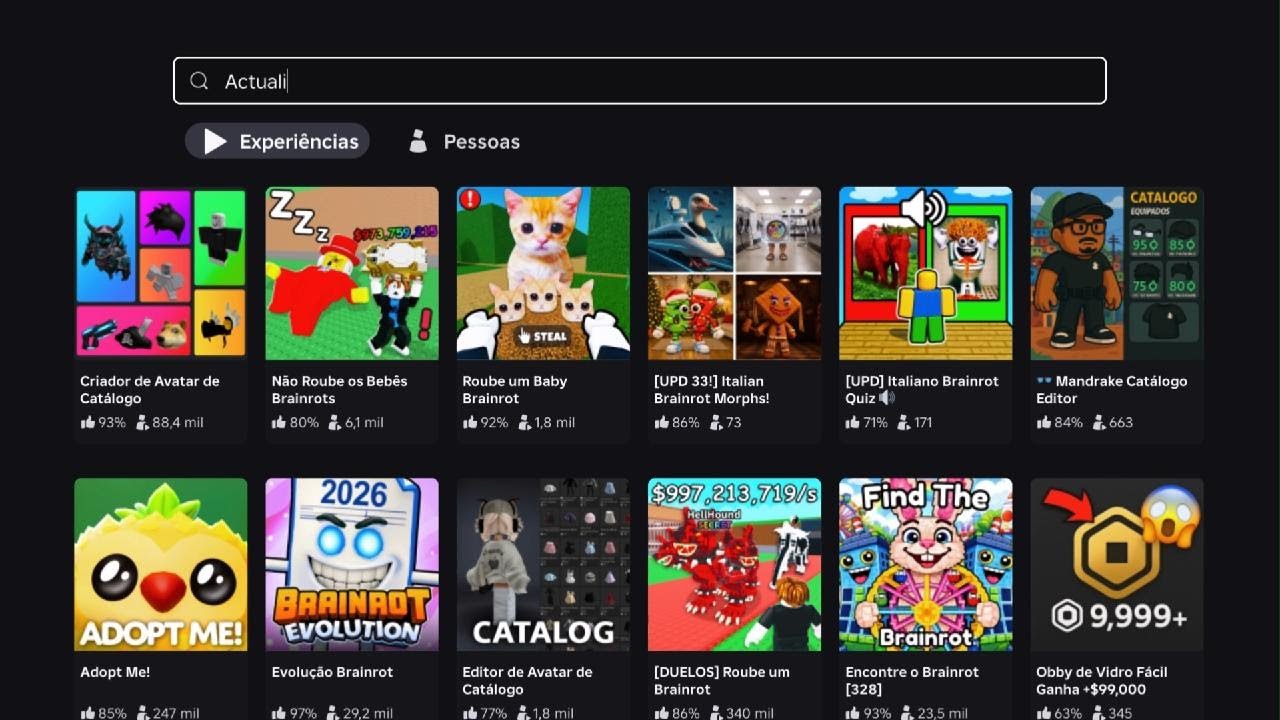Click the play icon in the Experiências tab

click(x=214, y=141)
